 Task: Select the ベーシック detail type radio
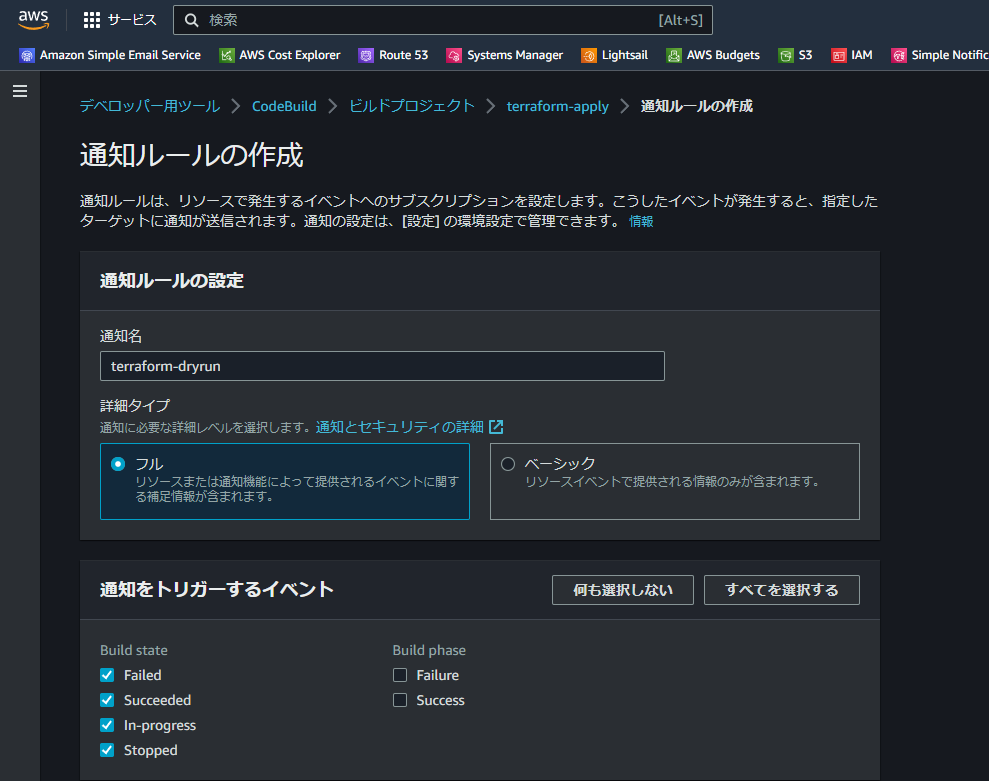pyautogui.click(x=508, y=464)
